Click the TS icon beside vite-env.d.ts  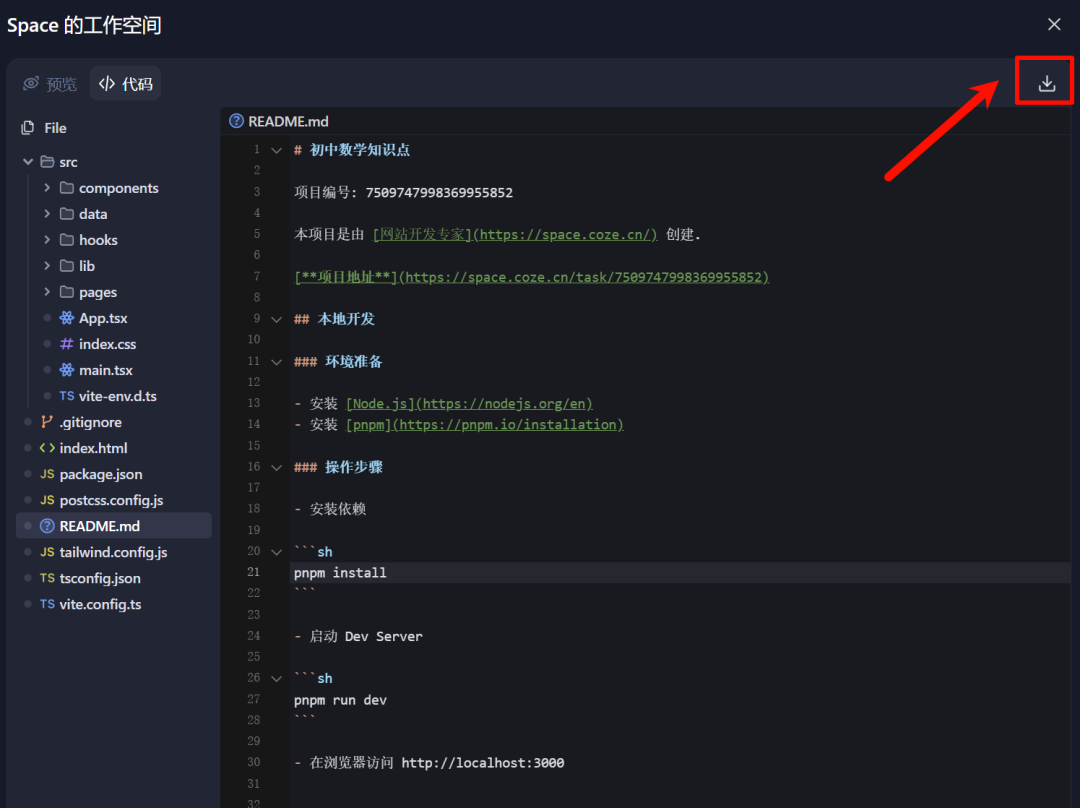(67, 396)
